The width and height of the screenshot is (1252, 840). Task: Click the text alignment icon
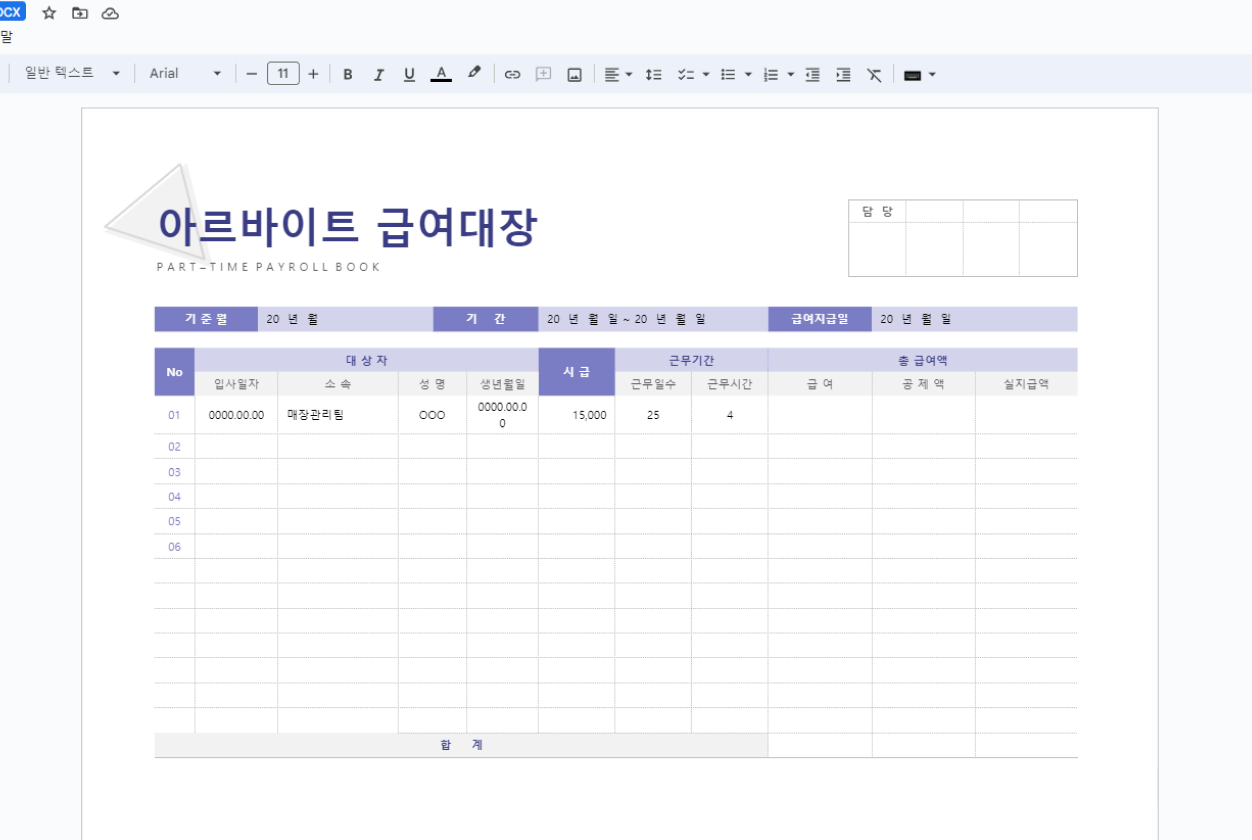pyautogui.click(x=612, y=74)
